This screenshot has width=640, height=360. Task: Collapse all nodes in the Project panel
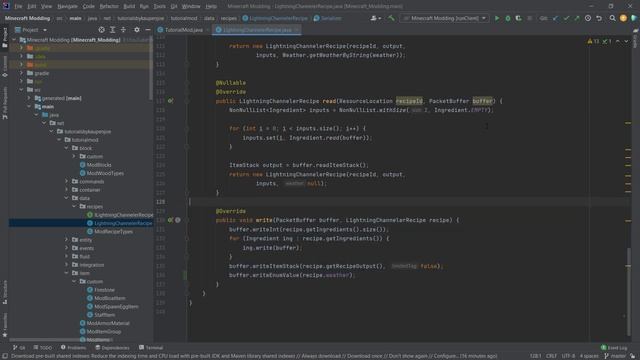tap(123, 30)
